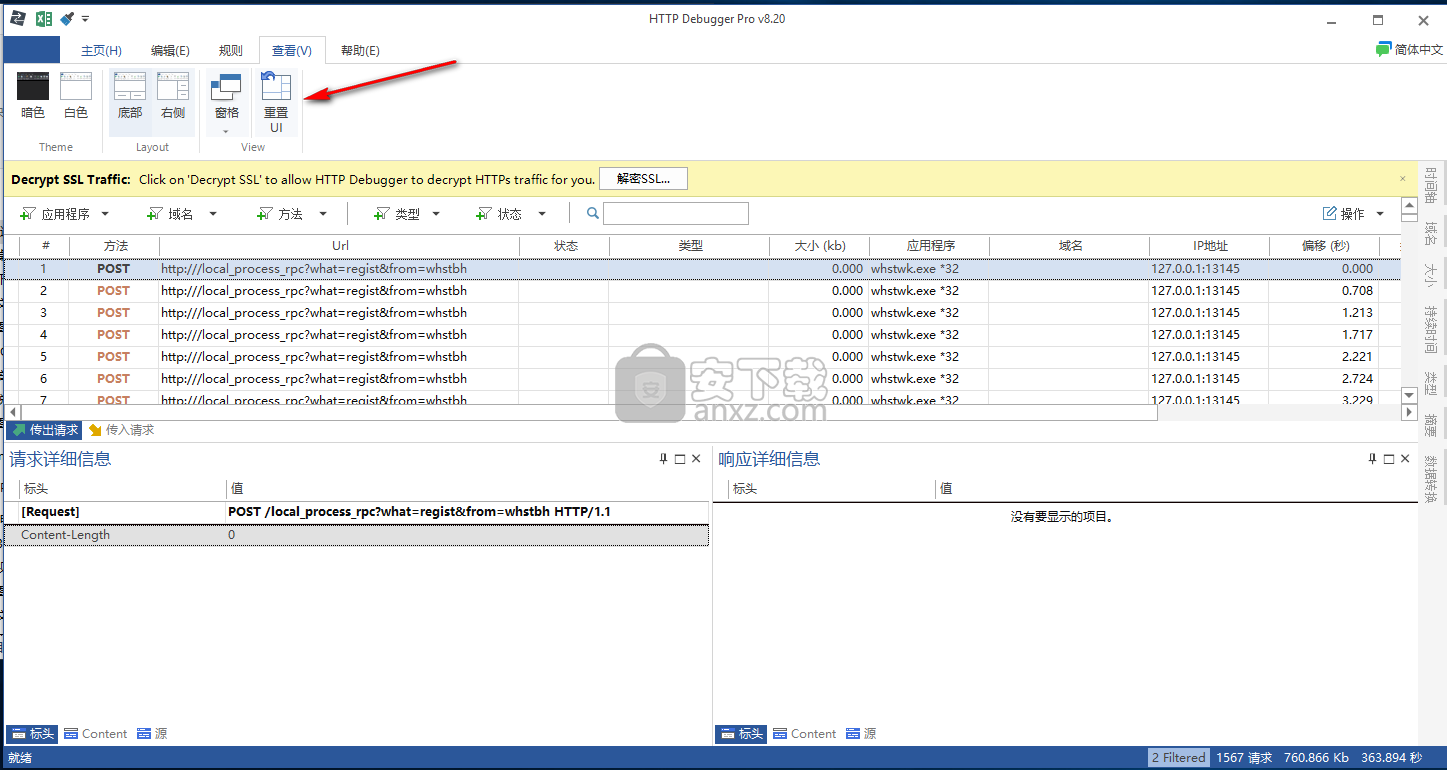Click offset value 0.708 in row 2
This screenshot has width=1447, height=770.
(x=1357, y=291)
